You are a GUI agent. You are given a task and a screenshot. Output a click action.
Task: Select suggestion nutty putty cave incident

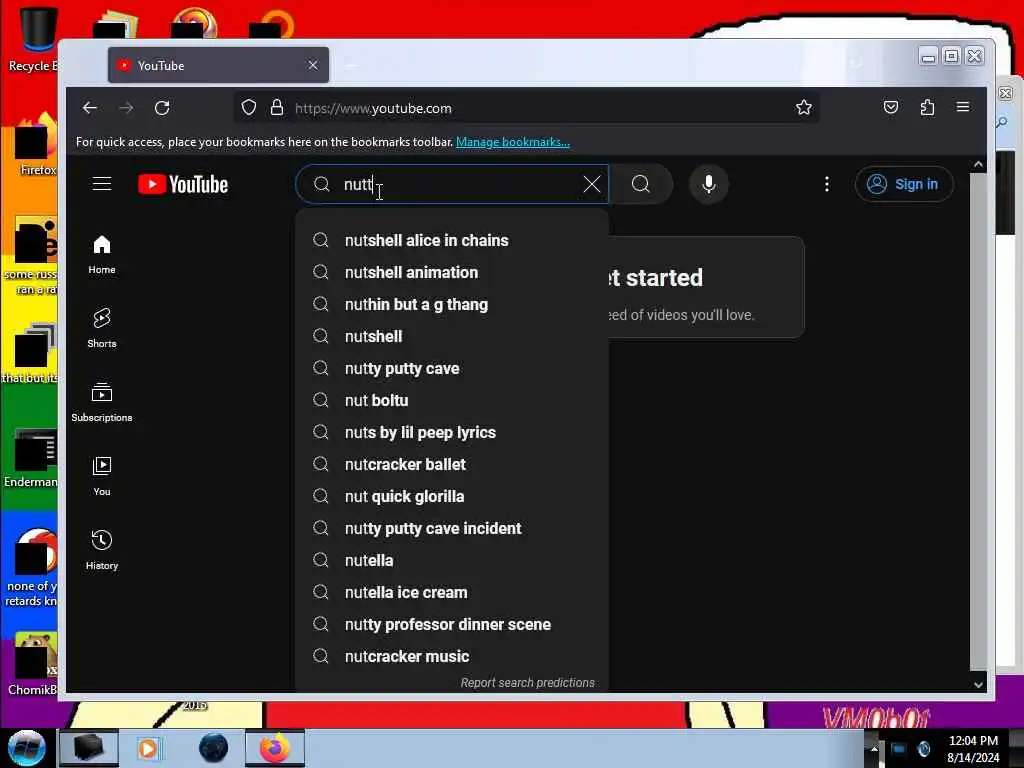(x=452, y=528)
